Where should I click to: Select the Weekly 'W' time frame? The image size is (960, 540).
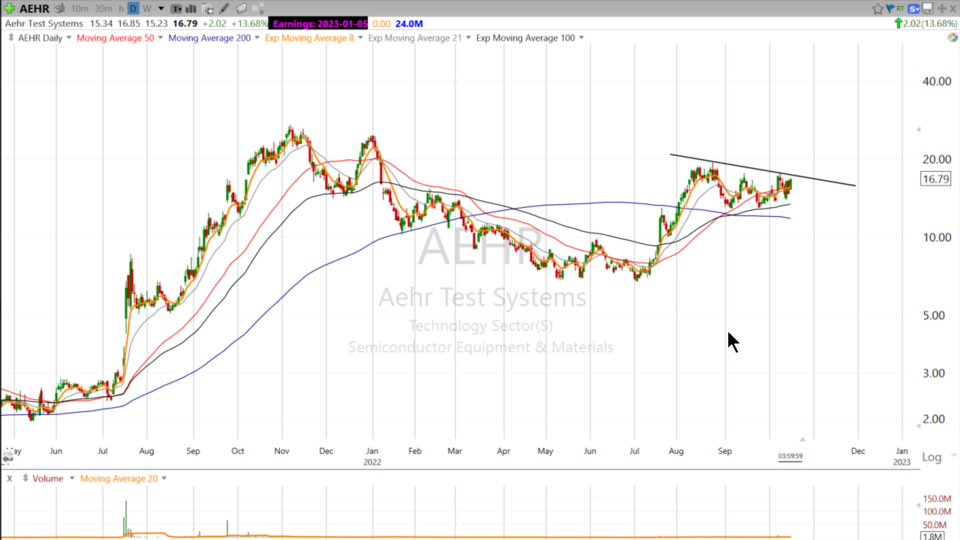tap(147, 9)
